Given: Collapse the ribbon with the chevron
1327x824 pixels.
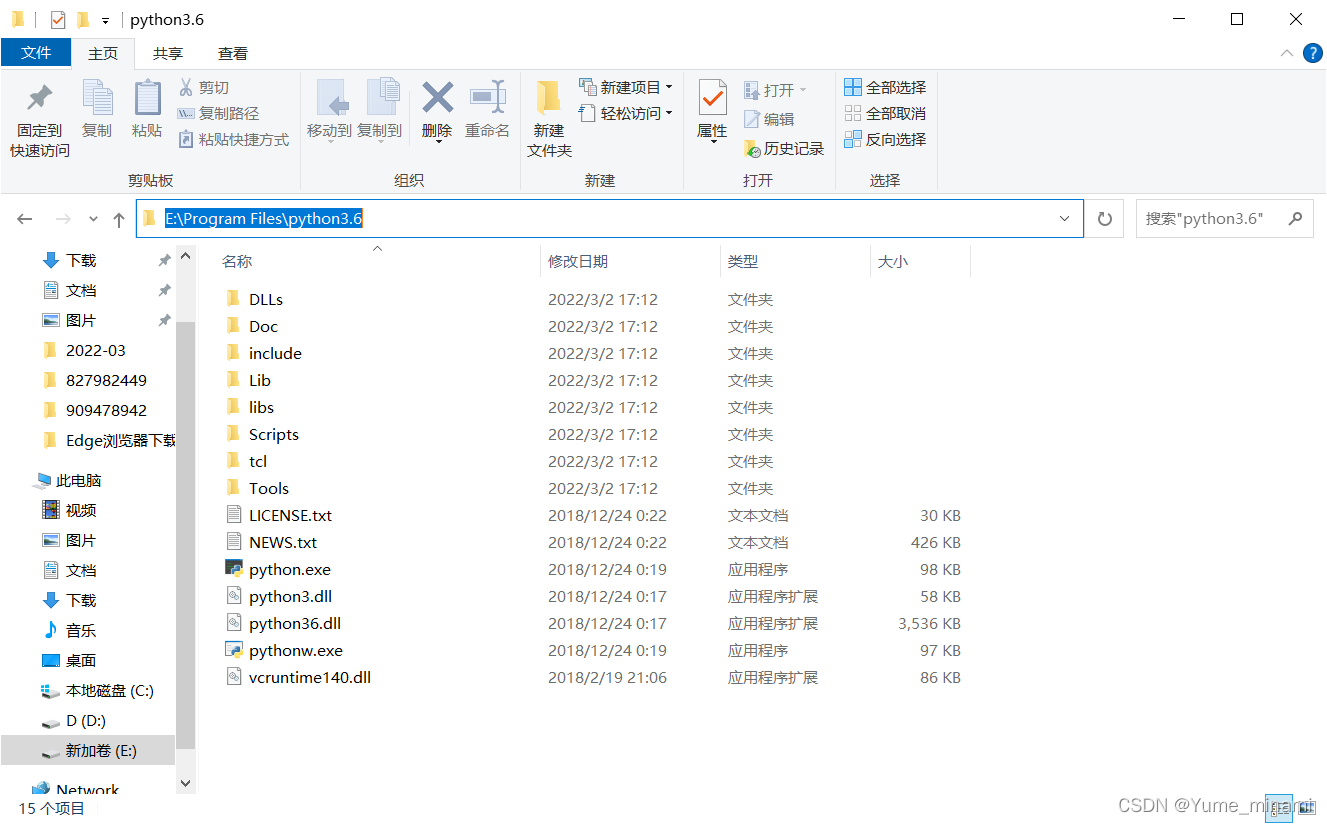Looking at the screenshot, I should (1287, 53).
